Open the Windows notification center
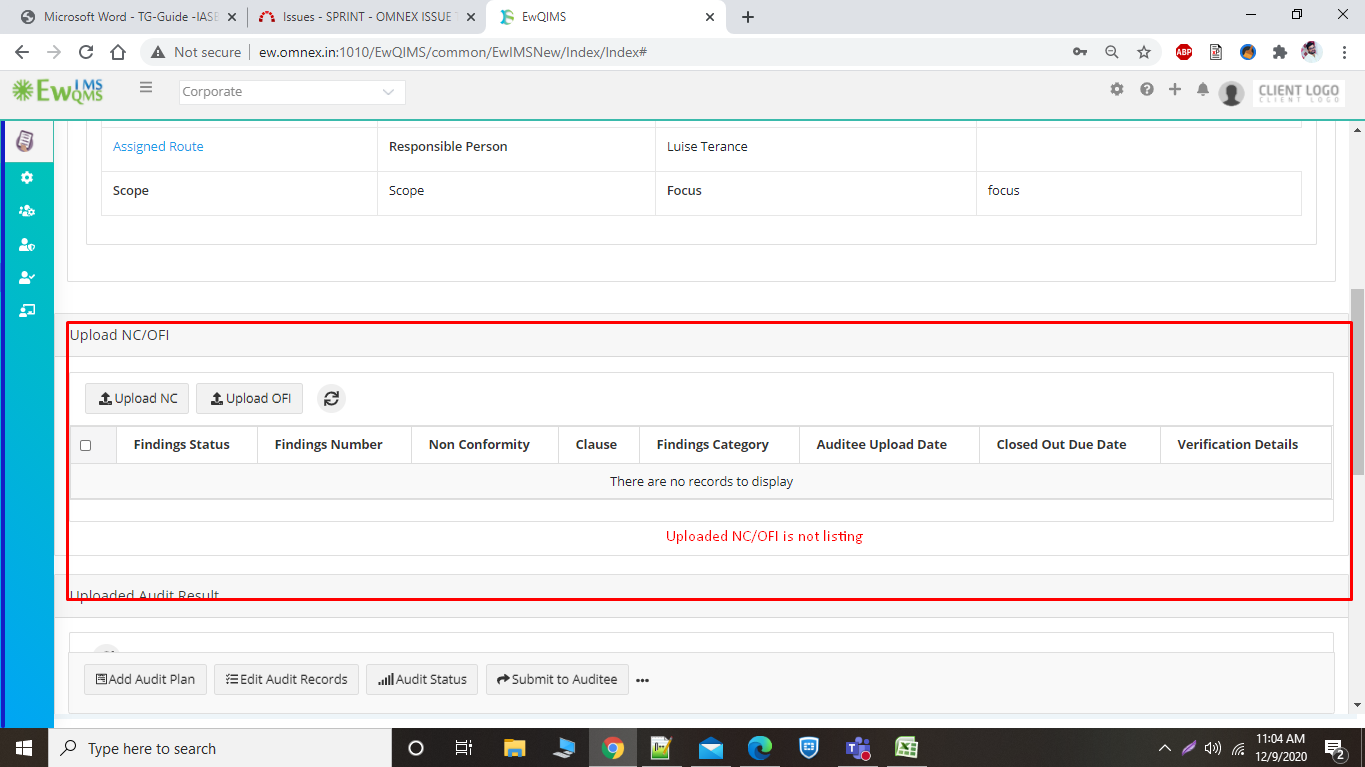This screenshot has height=767, width=1365. (x=1335, y=748)
